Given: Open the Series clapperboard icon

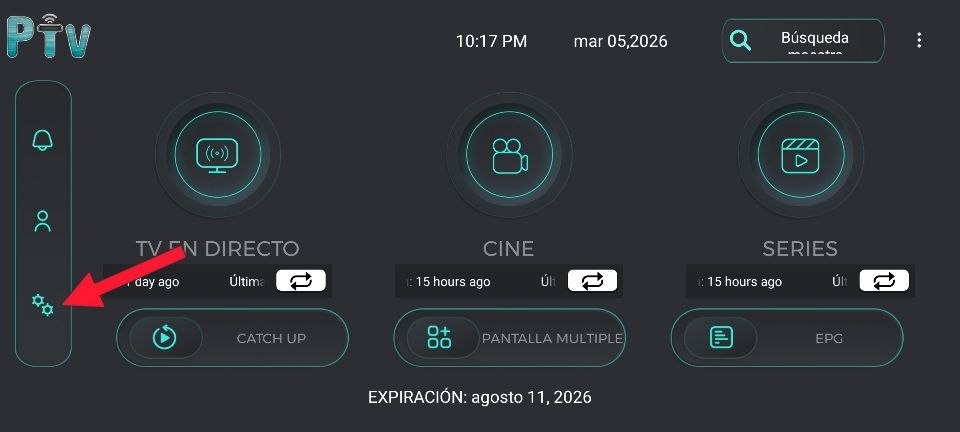Looking at the screenshot, I should click(800, 154).
